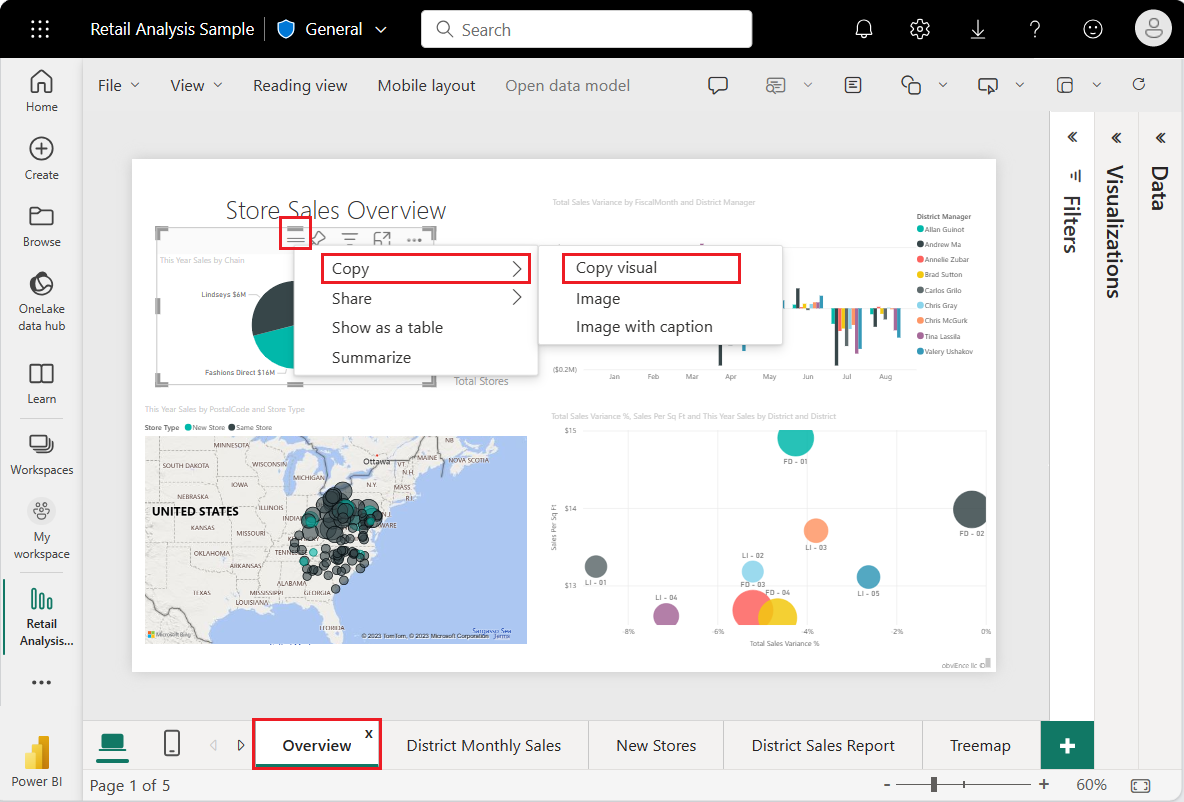The height and width of the screenshot is (802, 1184).
Task: Expand the View menu
Action: pos(194,85)
